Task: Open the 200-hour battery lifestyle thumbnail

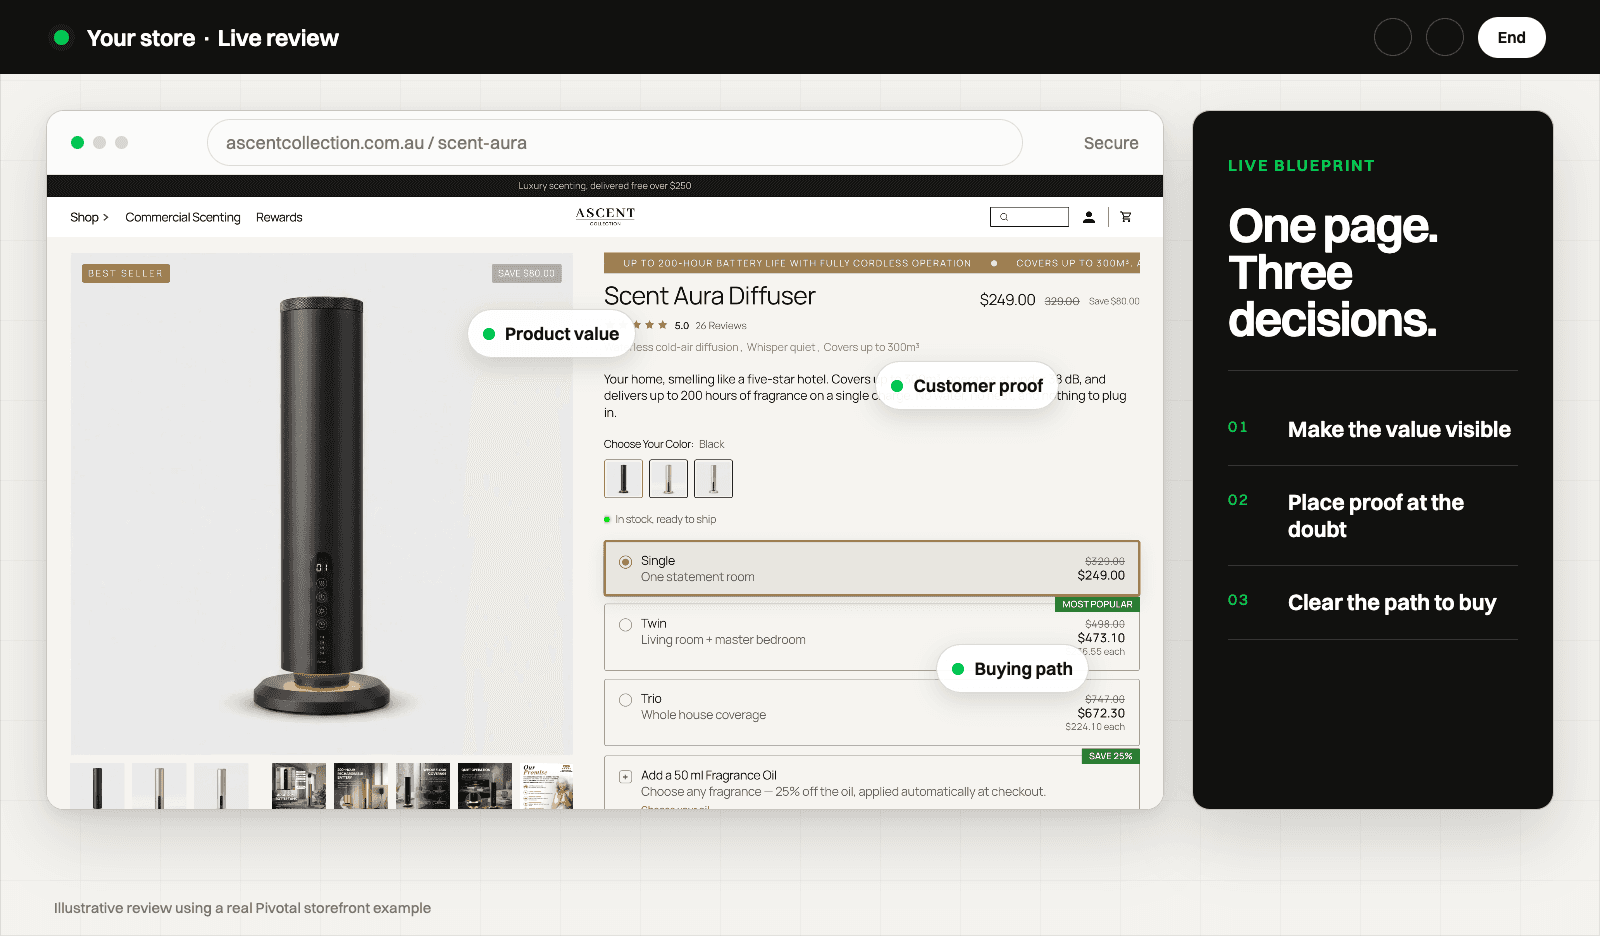Action: pos(361,786)
